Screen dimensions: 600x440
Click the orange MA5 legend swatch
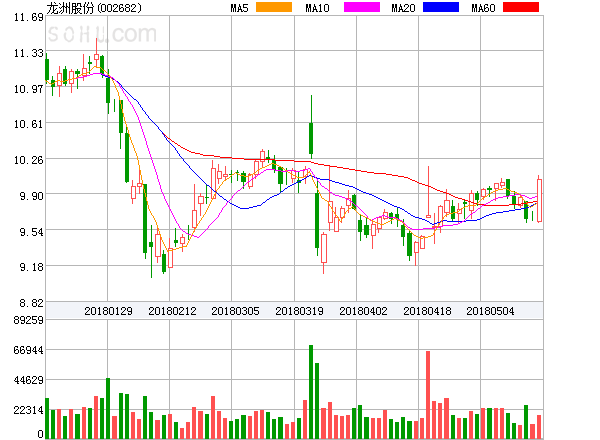[x=274, y=7]
